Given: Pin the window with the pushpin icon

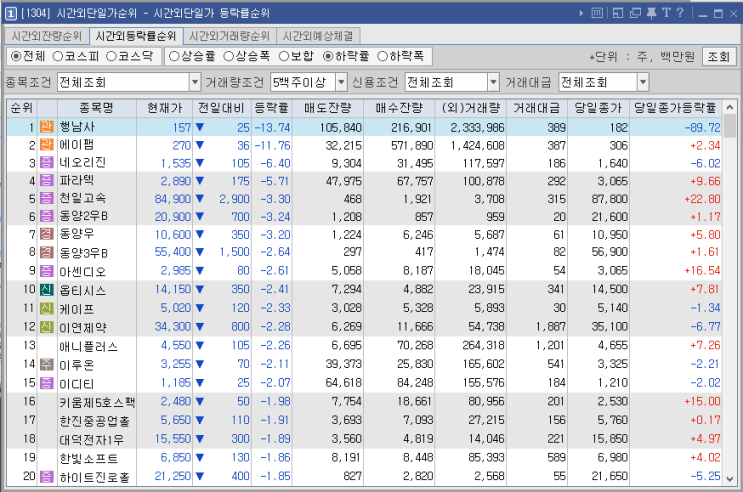Looking at the screenshot, I should pos(652,13).
